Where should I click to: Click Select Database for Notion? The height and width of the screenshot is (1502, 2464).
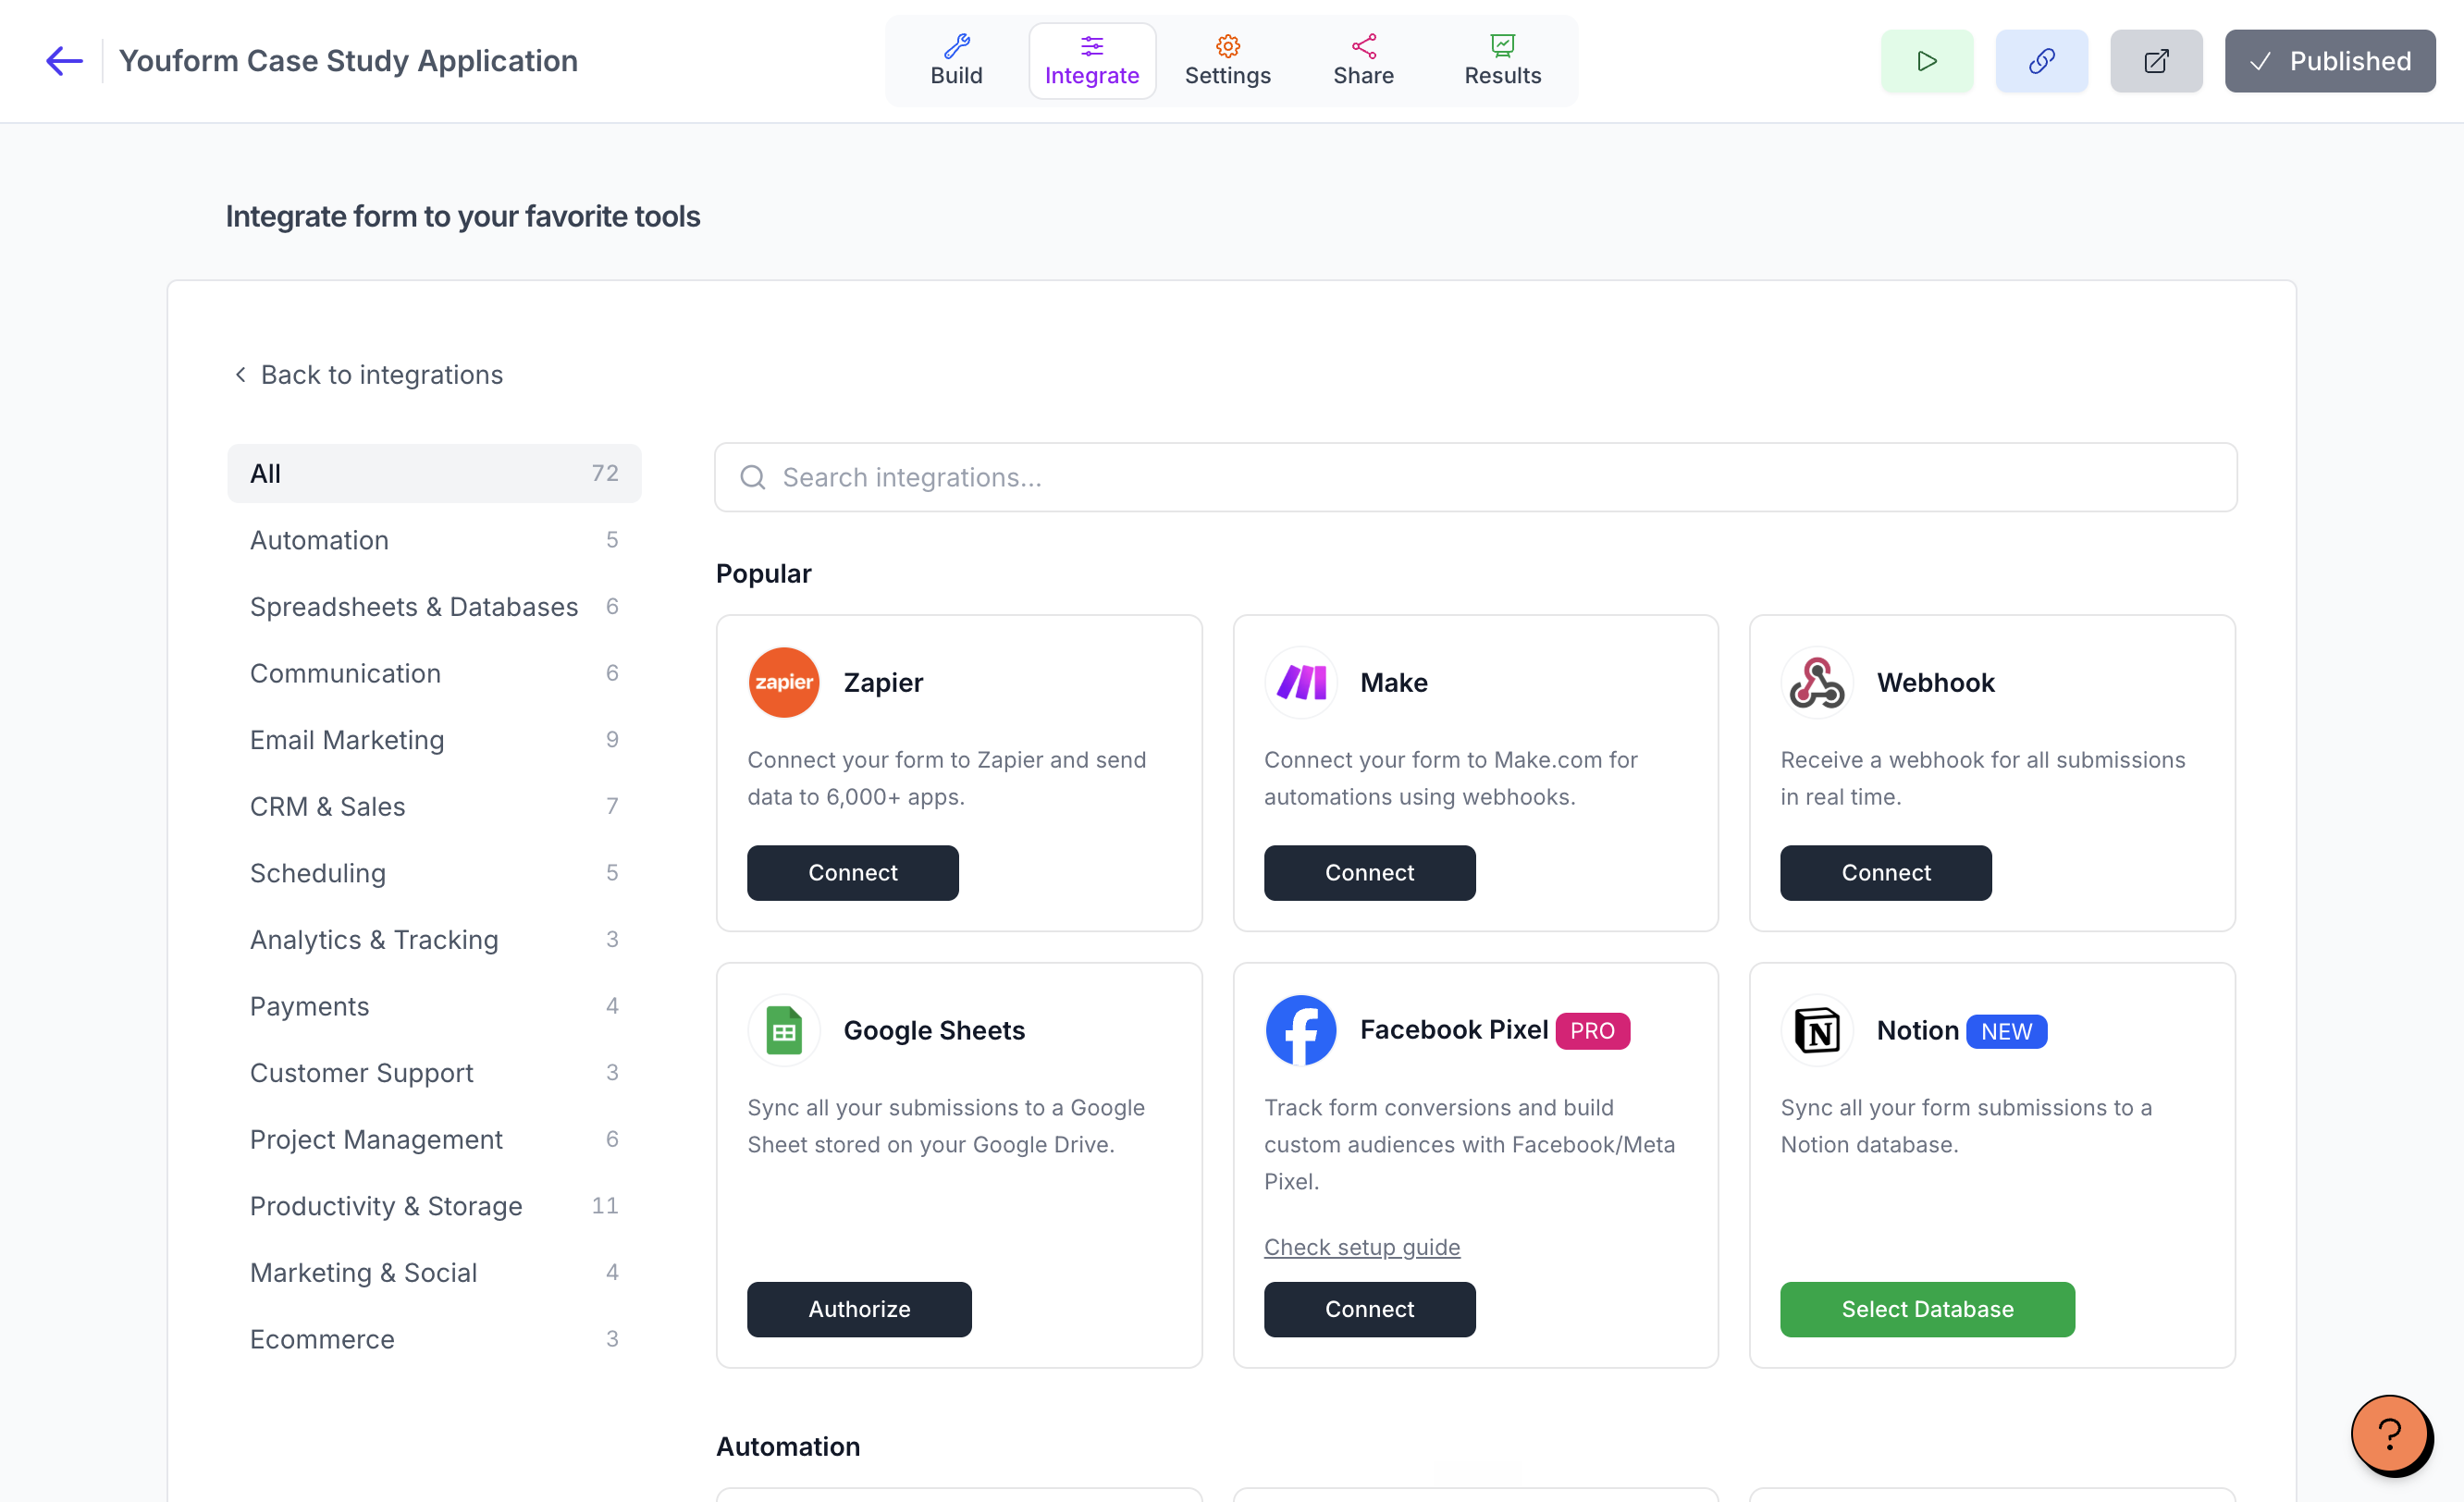[1927, 1309]
